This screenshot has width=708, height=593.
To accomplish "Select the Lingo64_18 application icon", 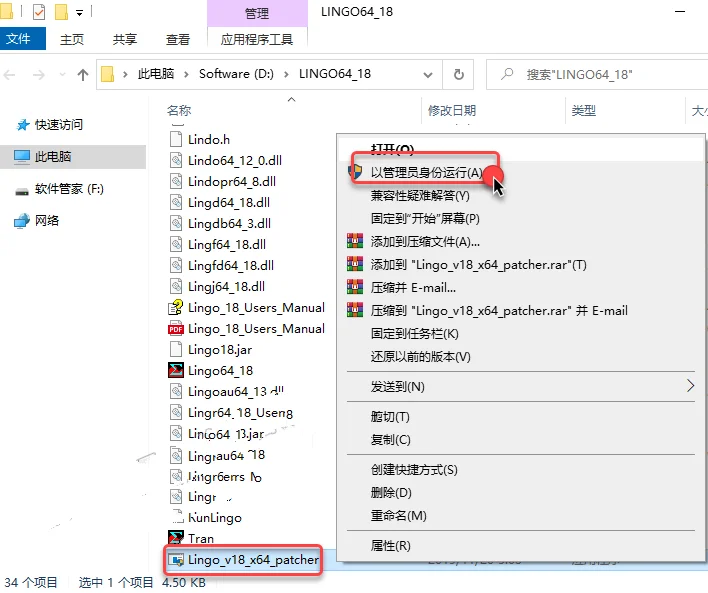I will (x=176, y=370).
